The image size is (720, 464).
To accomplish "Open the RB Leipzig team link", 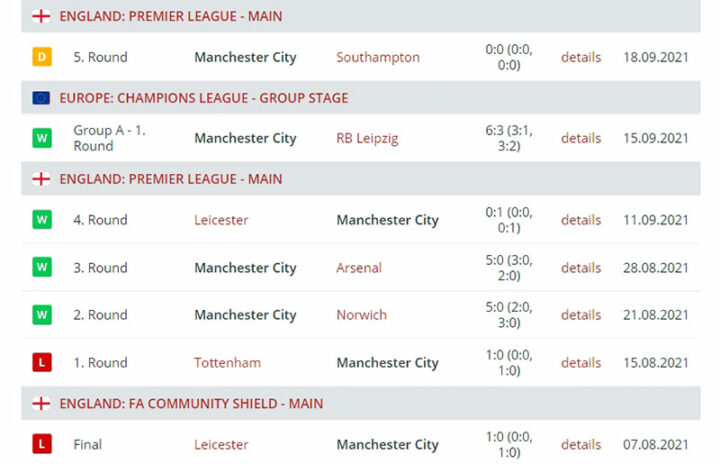I will point(367,138).
